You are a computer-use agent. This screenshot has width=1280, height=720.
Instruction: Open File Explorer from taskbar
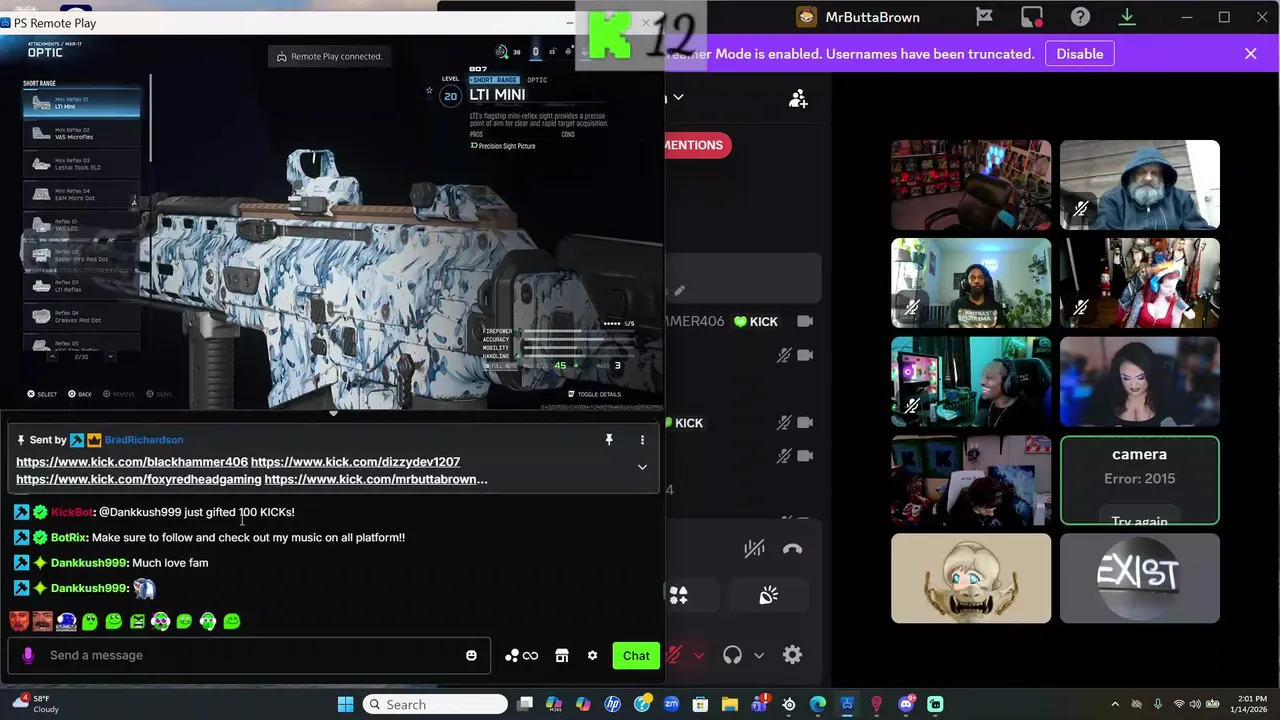tap(730, 704)
